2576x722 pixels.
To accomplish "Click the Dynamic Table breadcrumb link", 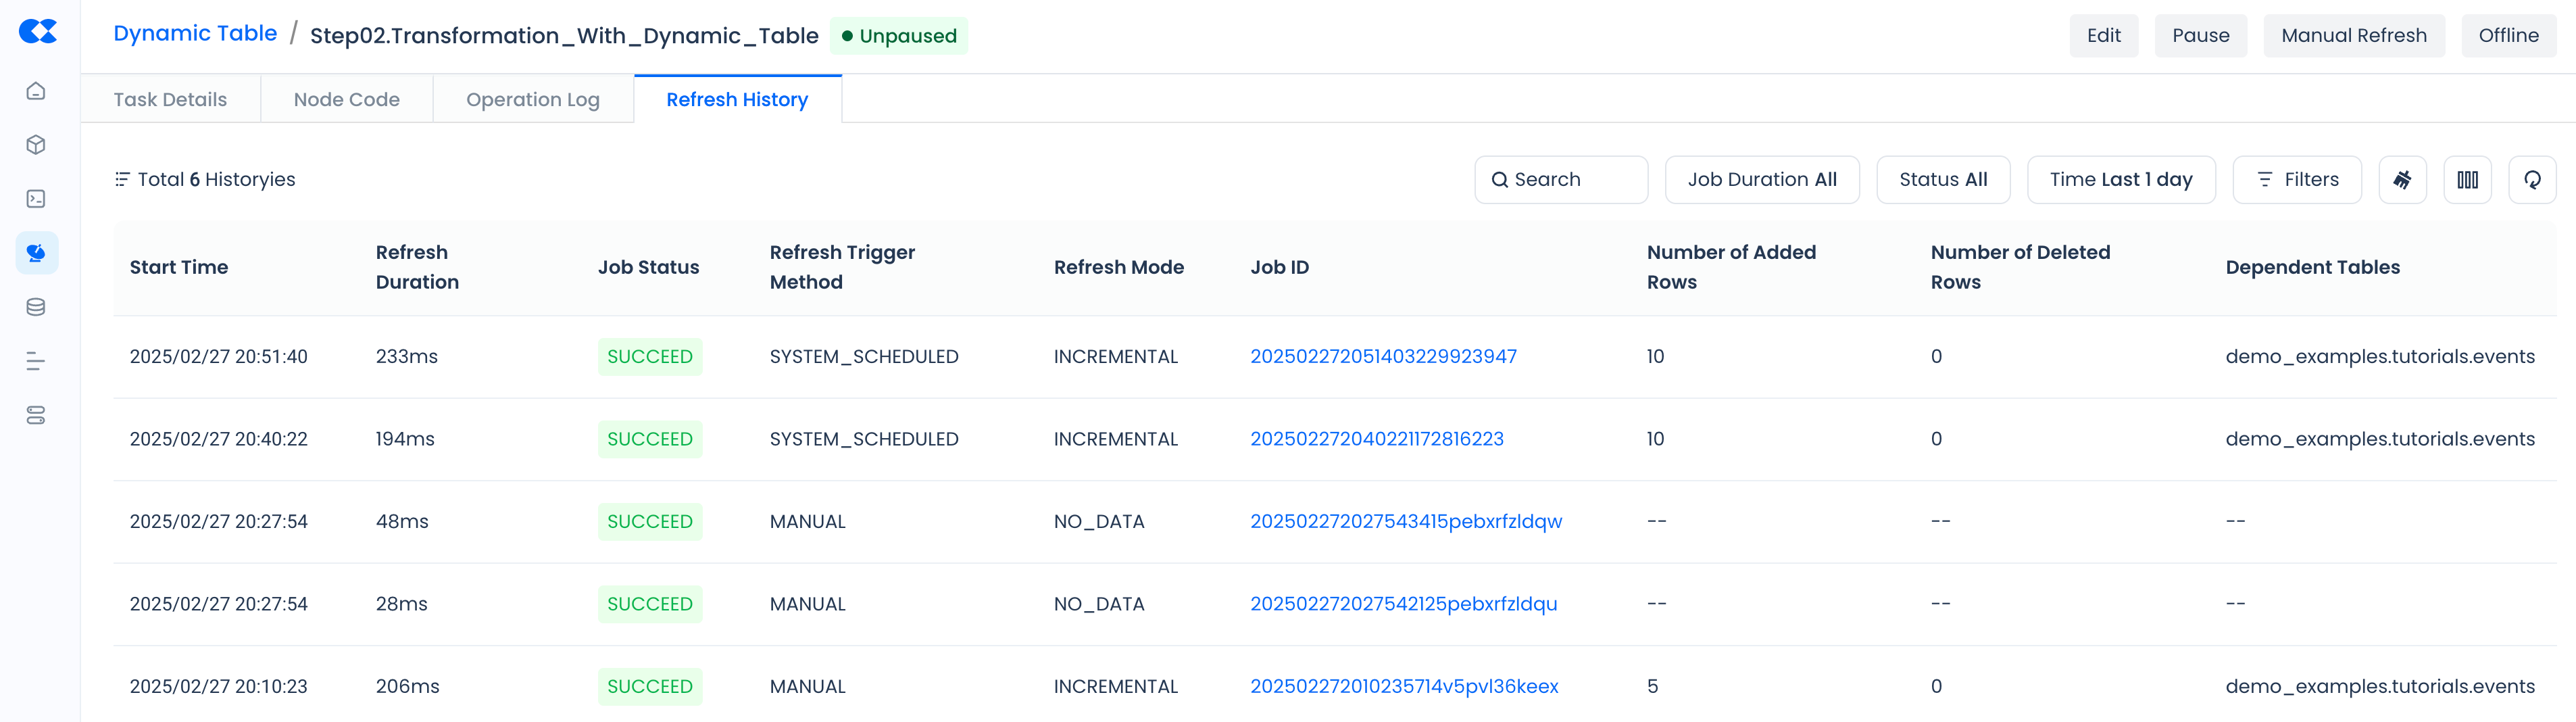I will pyautogui.click(x=195, y=34).
